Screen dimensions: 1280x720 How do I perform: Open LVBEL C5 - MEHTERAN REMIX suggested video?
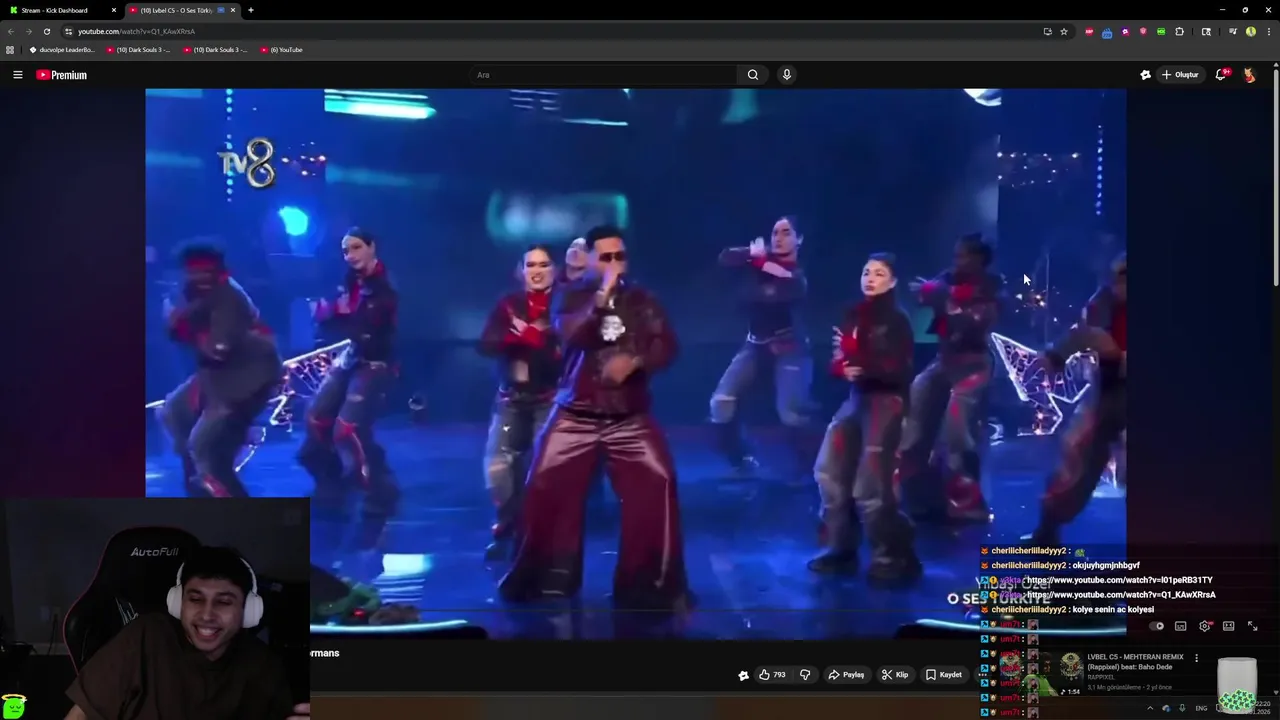click(x=1135, y=661)
